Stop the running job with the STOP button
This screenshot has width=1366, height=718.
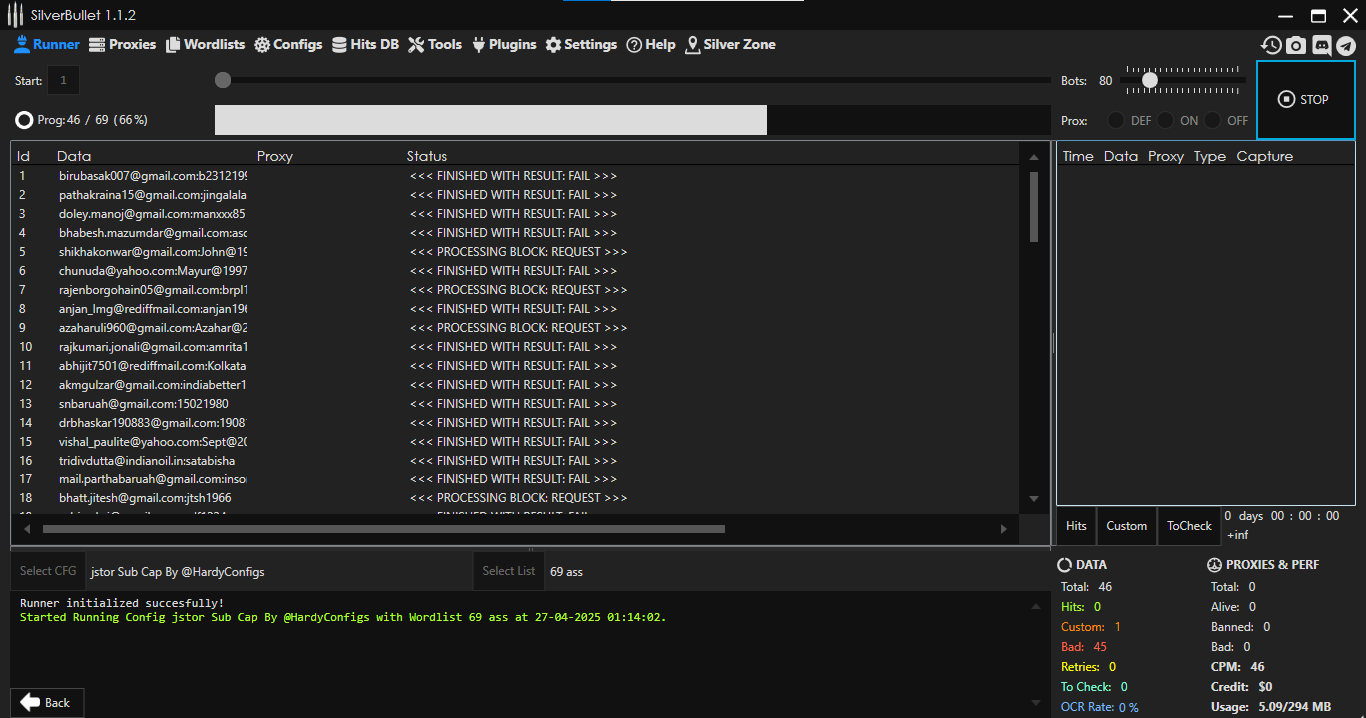pos(1305,100)
